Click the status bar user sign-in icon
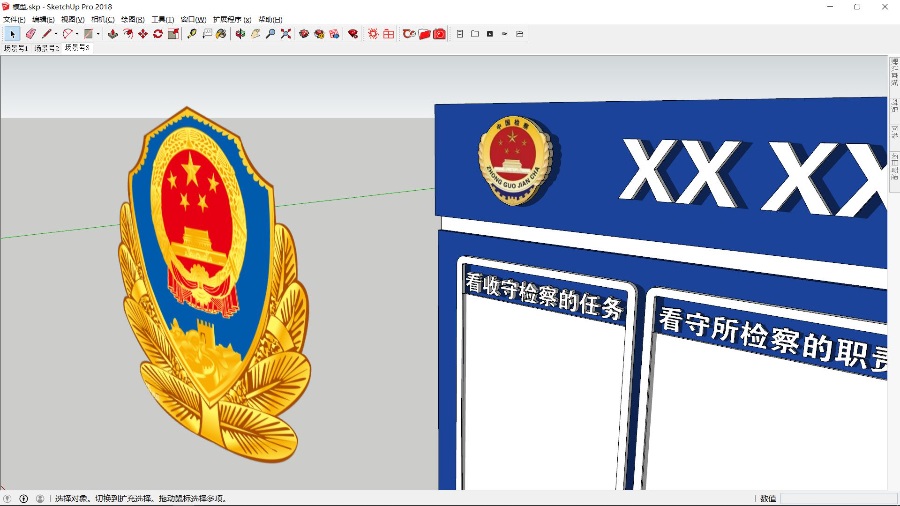Image resolution: width=900 pixels, height=506 pixels. coord(40,499)
